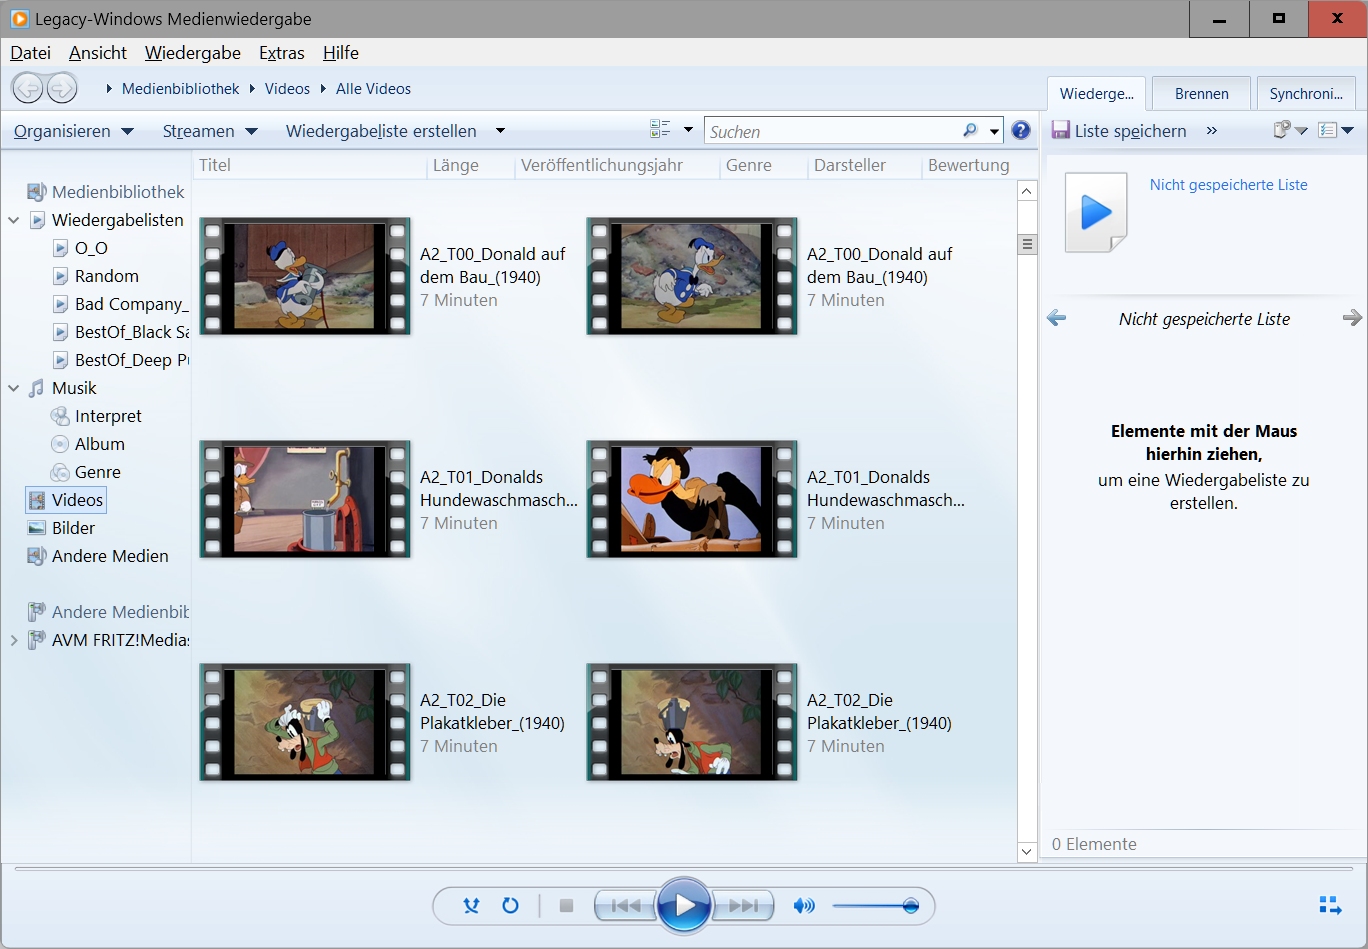Click the Nicht gespeicherte Liste link
The image size is (1368, 949).
1228,185
